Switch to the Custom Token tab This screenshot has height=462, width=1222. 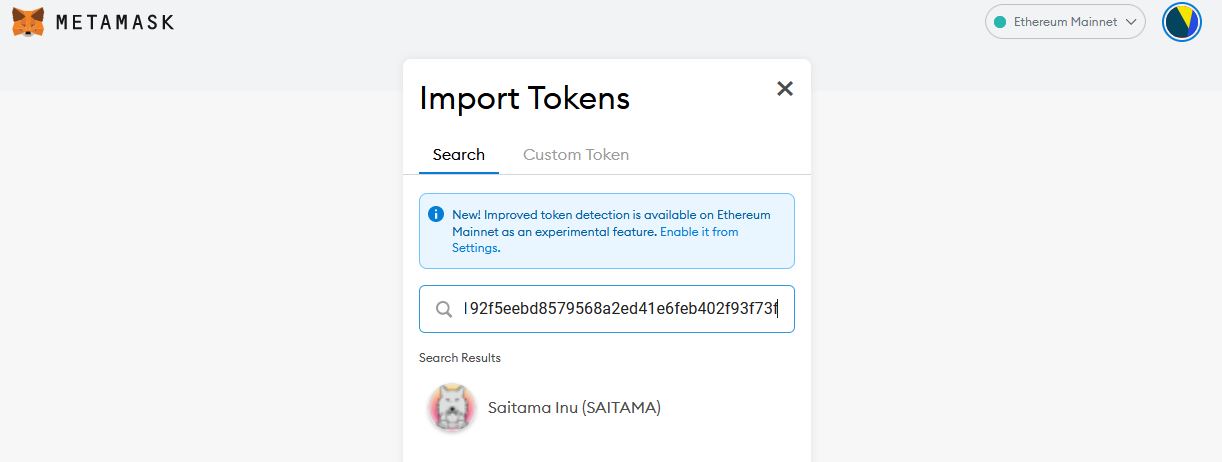point(576,155)
